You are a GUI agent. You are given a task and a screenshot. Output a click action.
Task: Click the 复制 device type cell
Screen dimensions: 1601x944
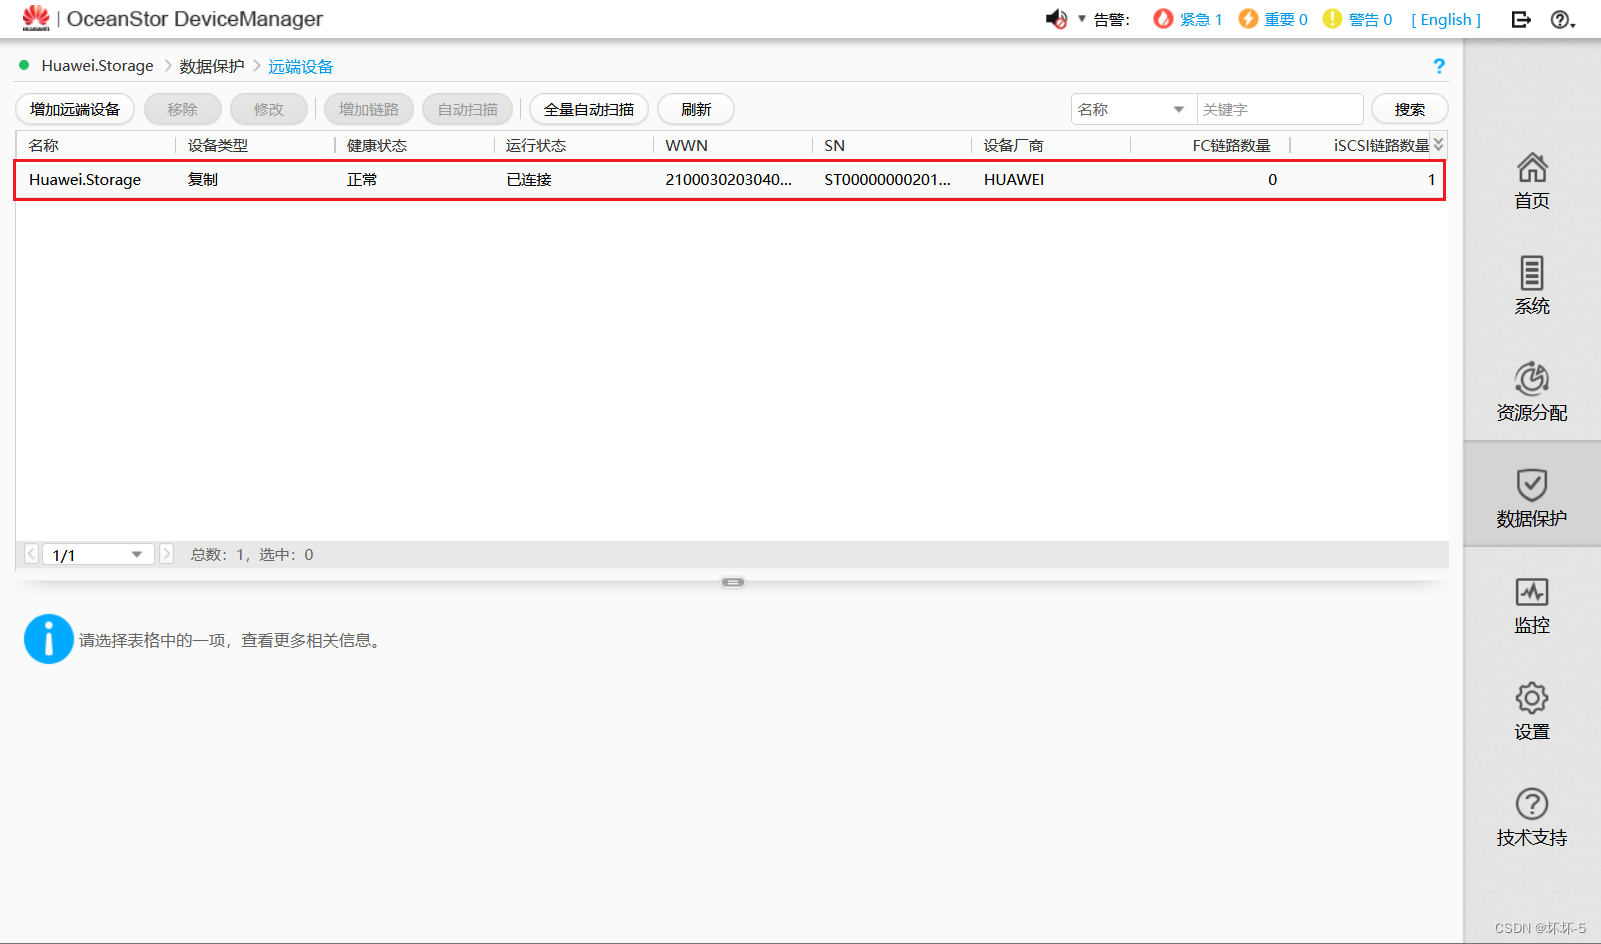(203, 180)
